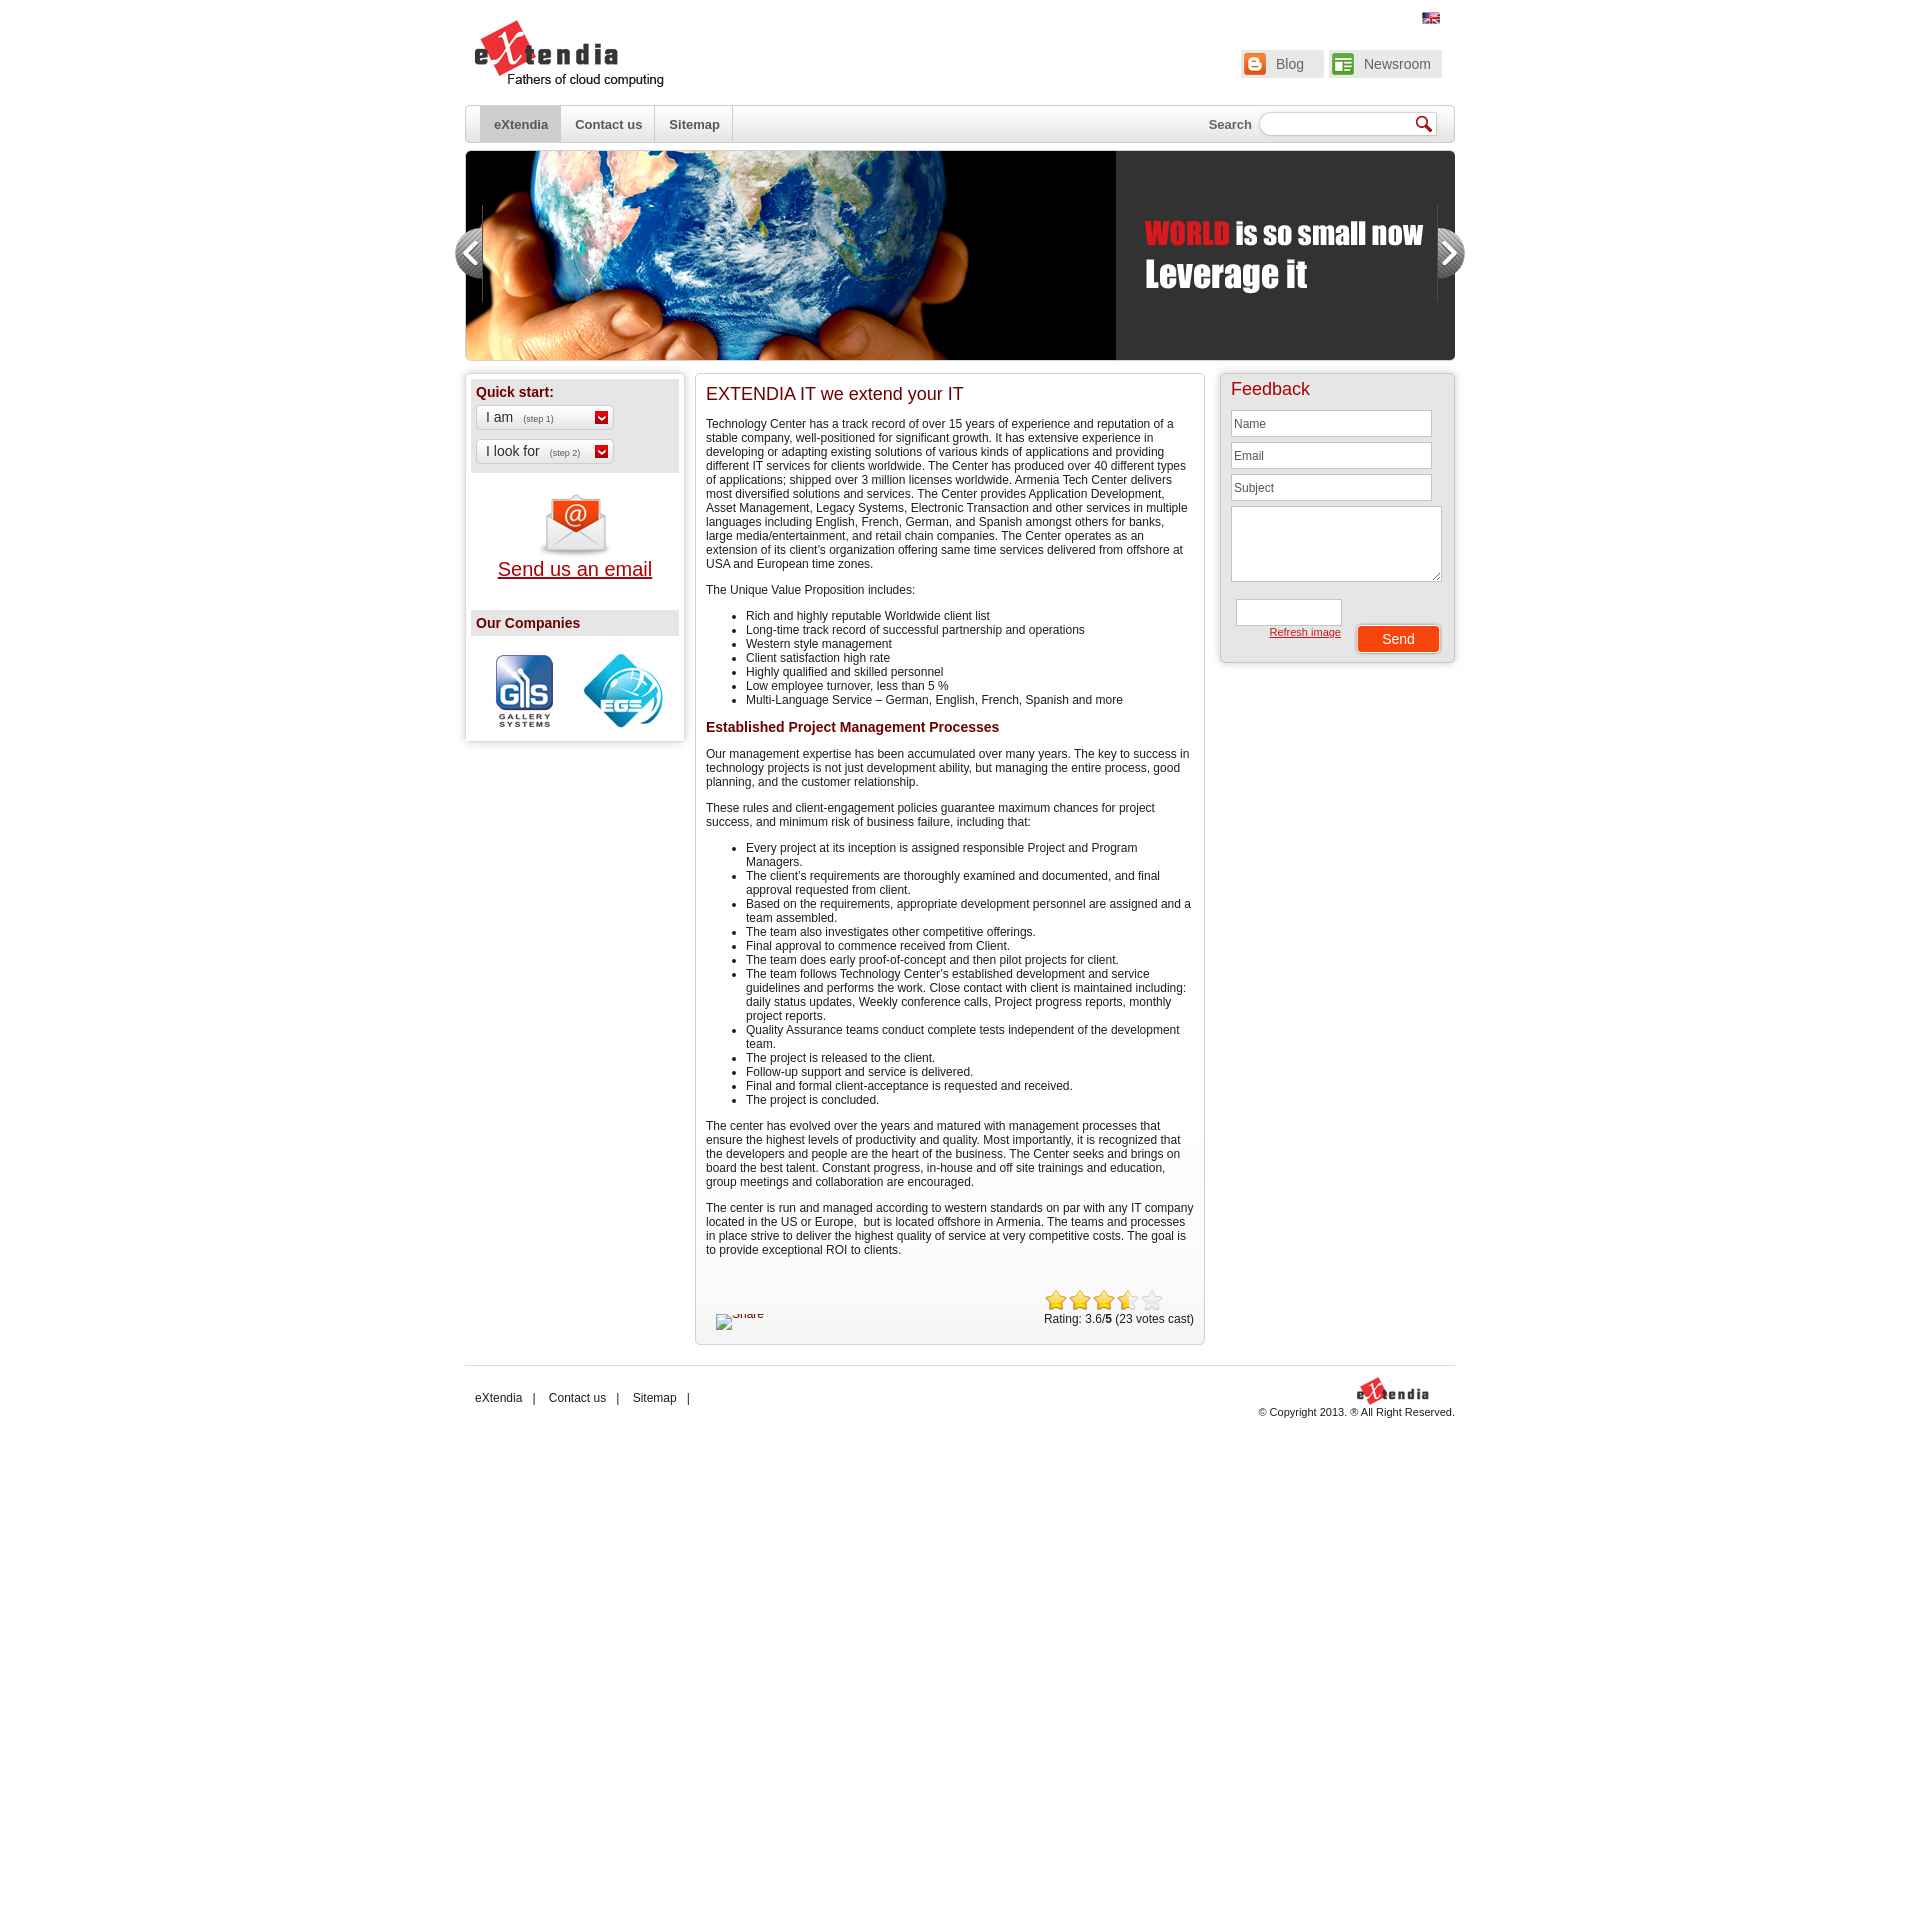Screen dimensions: 1920x1920
Task: Open the Contact us menu item
Action: tap(608, 123)
